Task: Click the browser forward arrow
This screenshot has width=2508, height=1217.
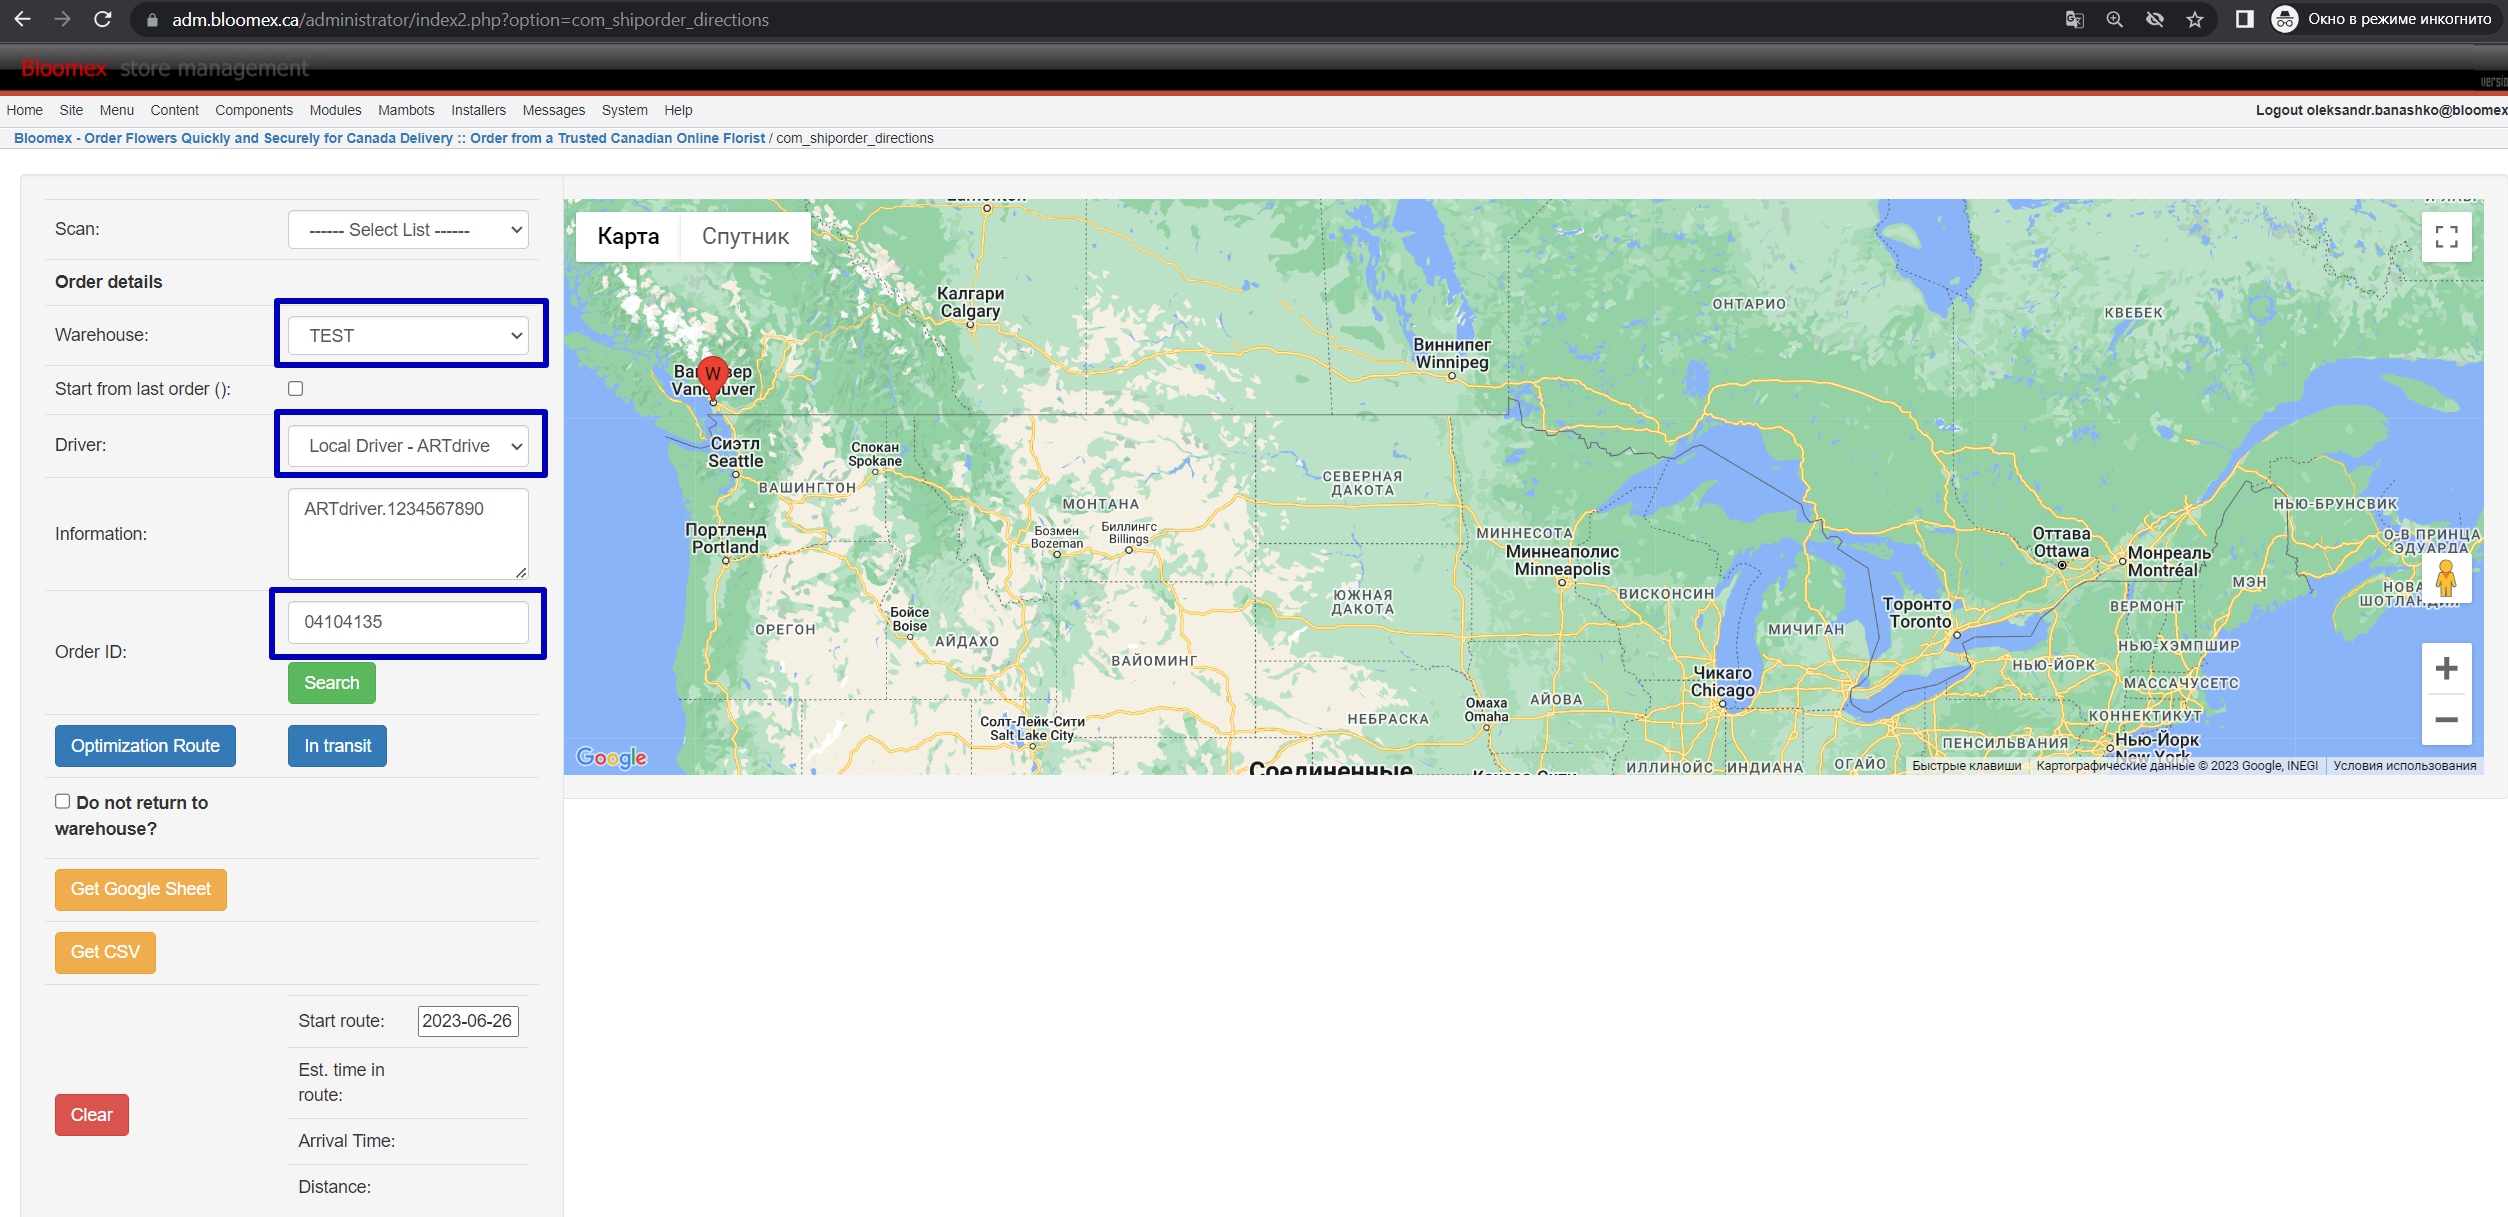Action: [x=62, y=19]
